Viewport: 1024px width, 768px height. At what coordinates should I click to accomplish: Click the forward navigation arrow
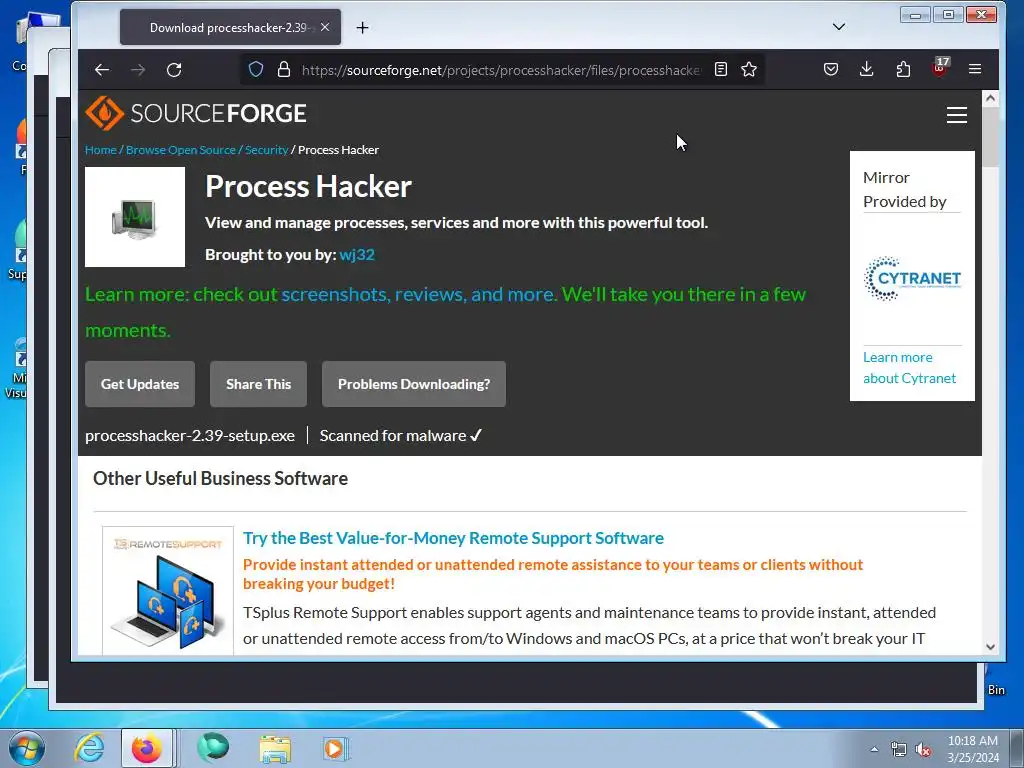coord(138,70)
